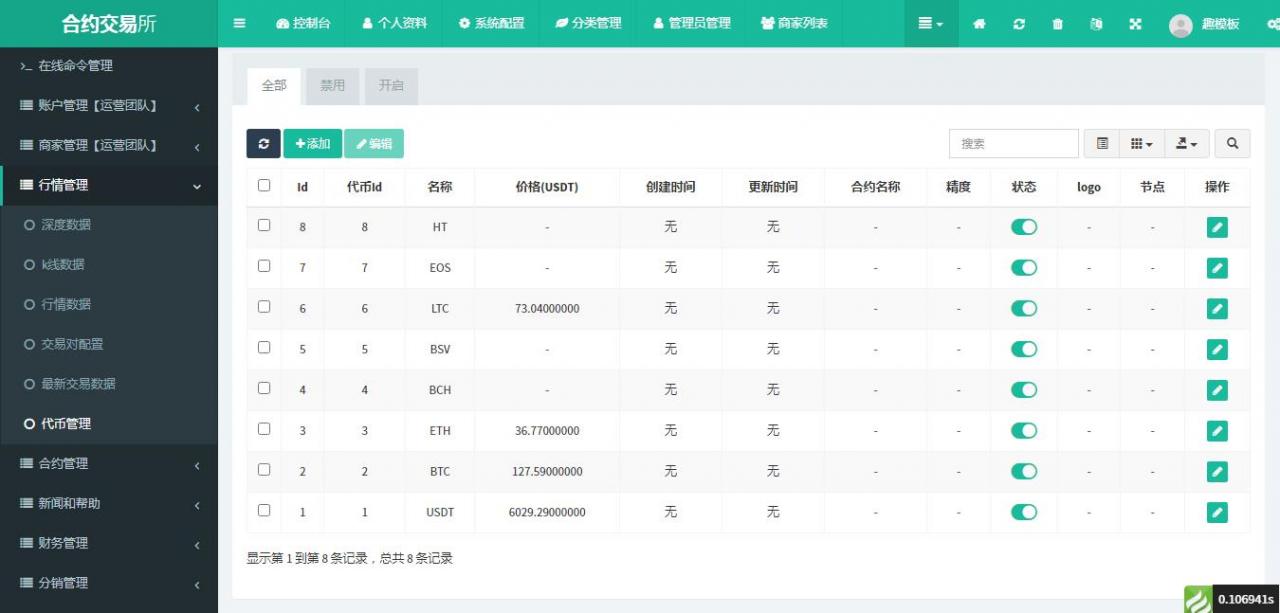Image resolution: width=1280 pixels, height=613 pixels.
Task: Click the home icon in top bar
Action: click(x=979, y=24)
